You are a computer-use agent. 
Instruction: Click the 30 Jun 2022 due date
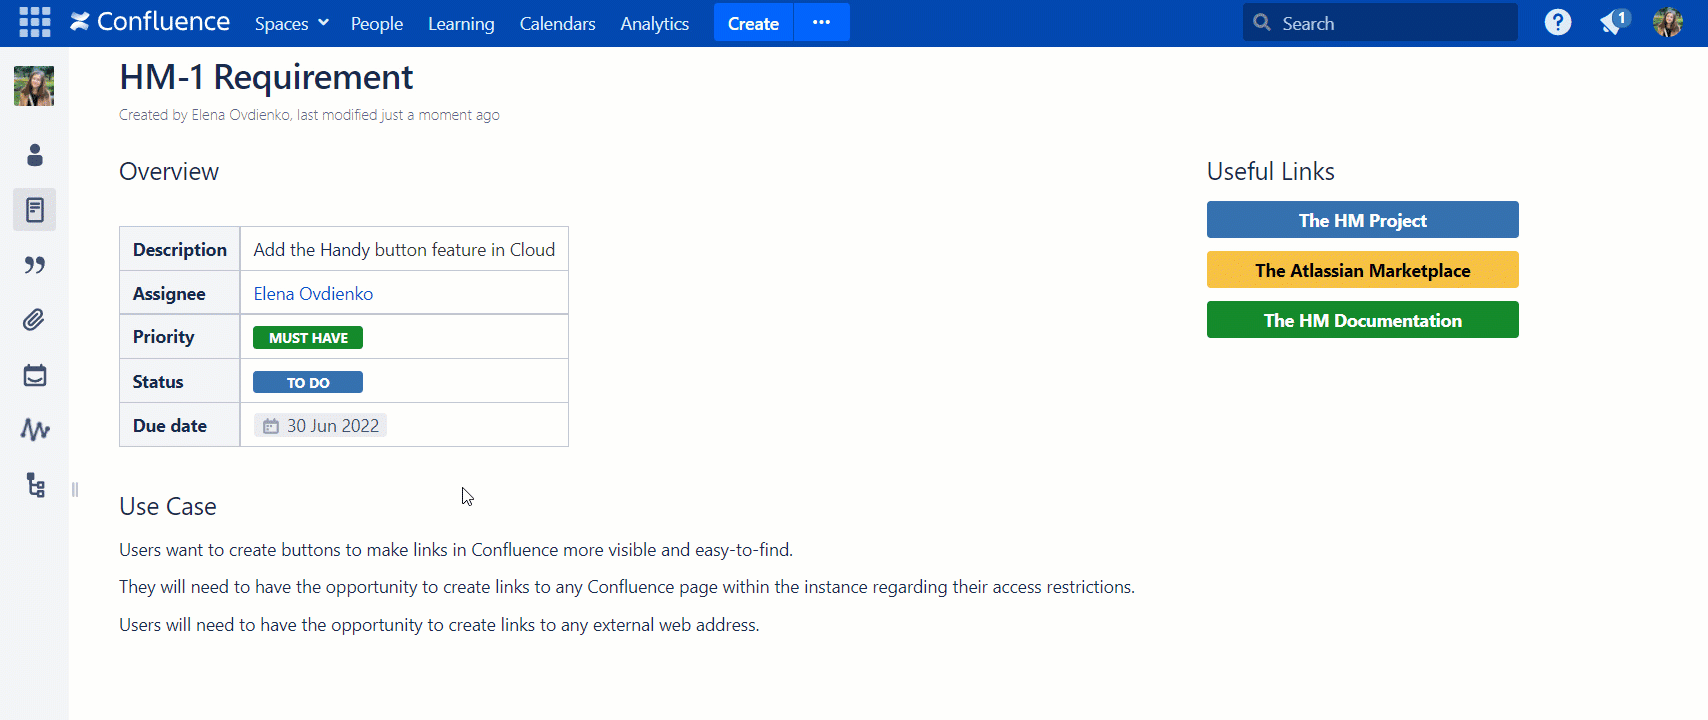(320, 426)
